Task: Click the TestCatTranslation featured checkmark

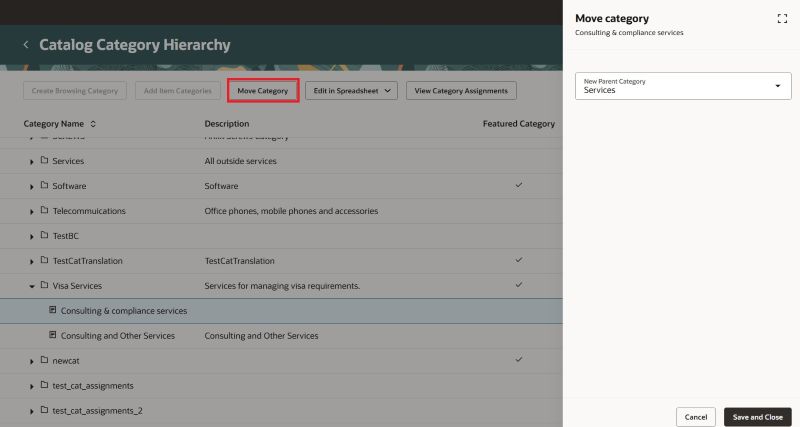Action: pos(519,260)
